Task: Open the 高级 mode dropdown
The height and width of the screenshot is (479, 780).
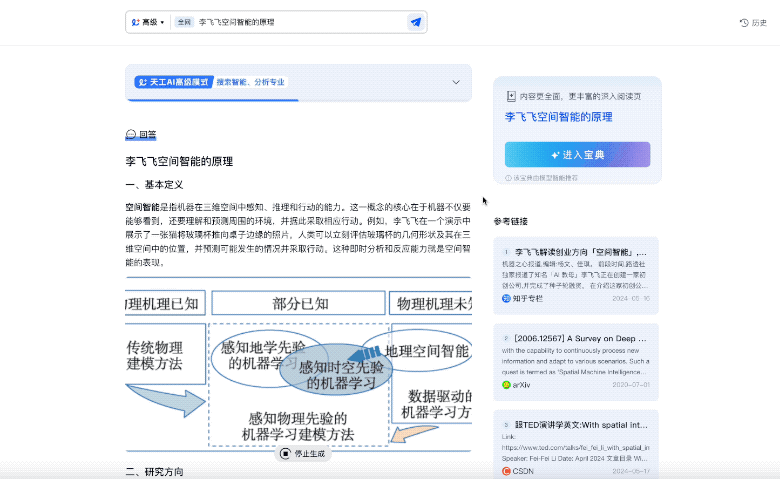Action: (148, 22)
